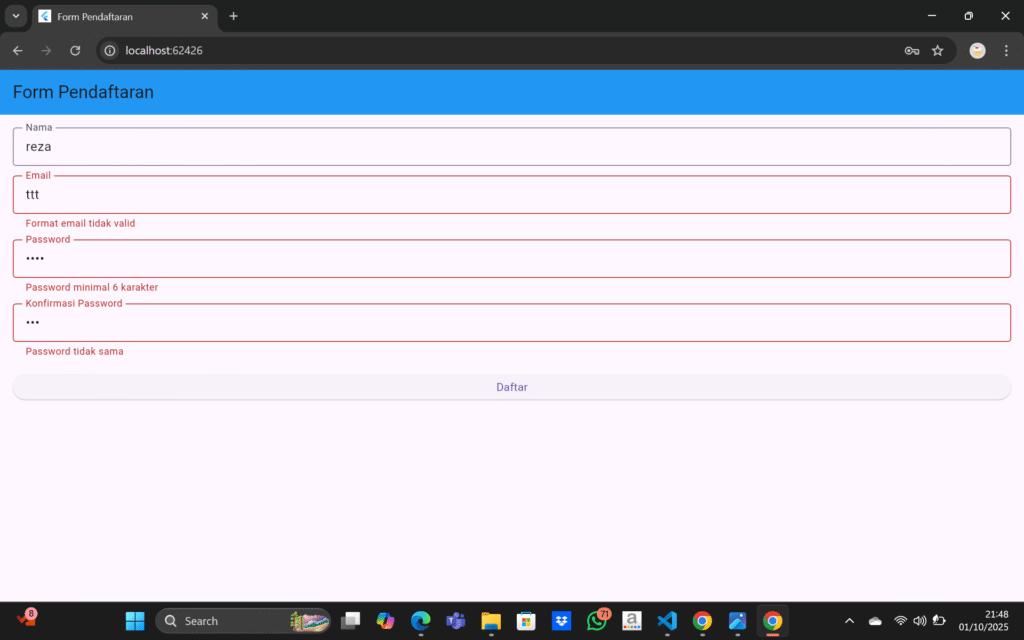1024x640 pixels.
Task: Reload the page with the refresh icon
Action: coord(75,51)
